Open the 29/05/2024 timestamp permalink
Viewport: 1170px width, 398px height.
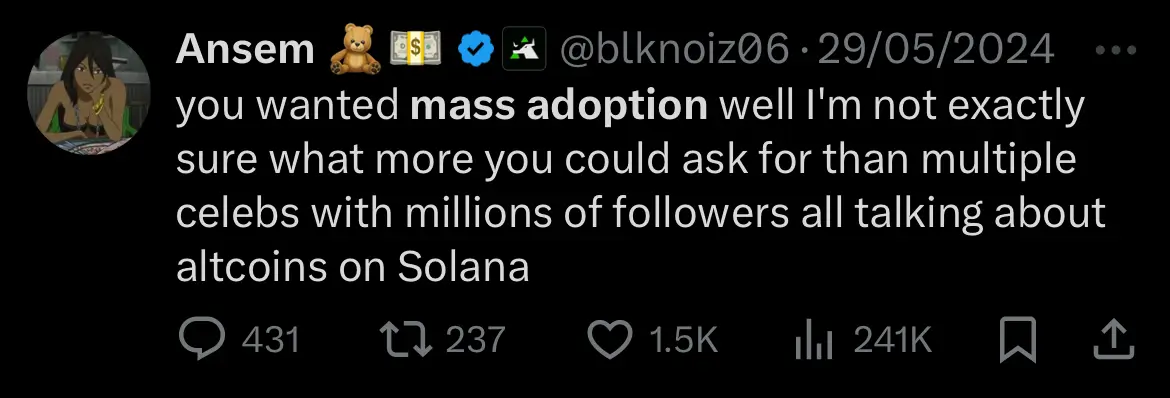pos(936,50)
